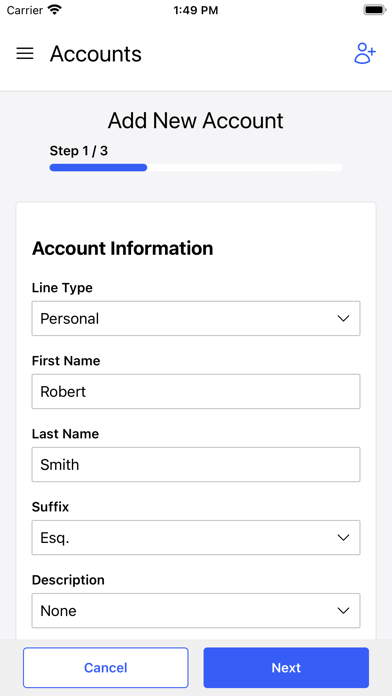Click the Step 1/3 progress bar
Image resolution: width=392 pixels, height=696 pixels.
196,167
